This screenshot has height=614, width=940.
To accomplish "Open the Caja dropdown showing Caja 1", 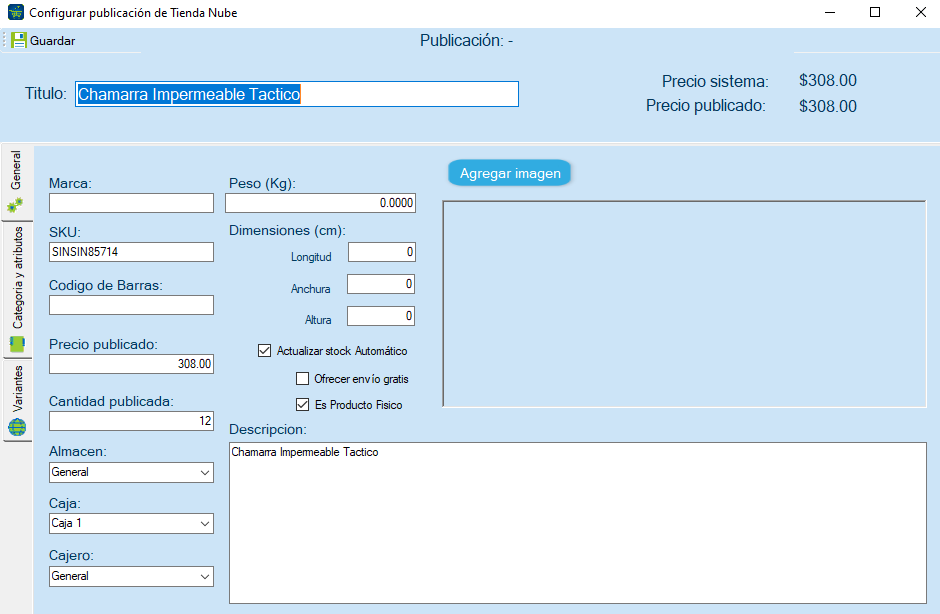I will [131, 523].
